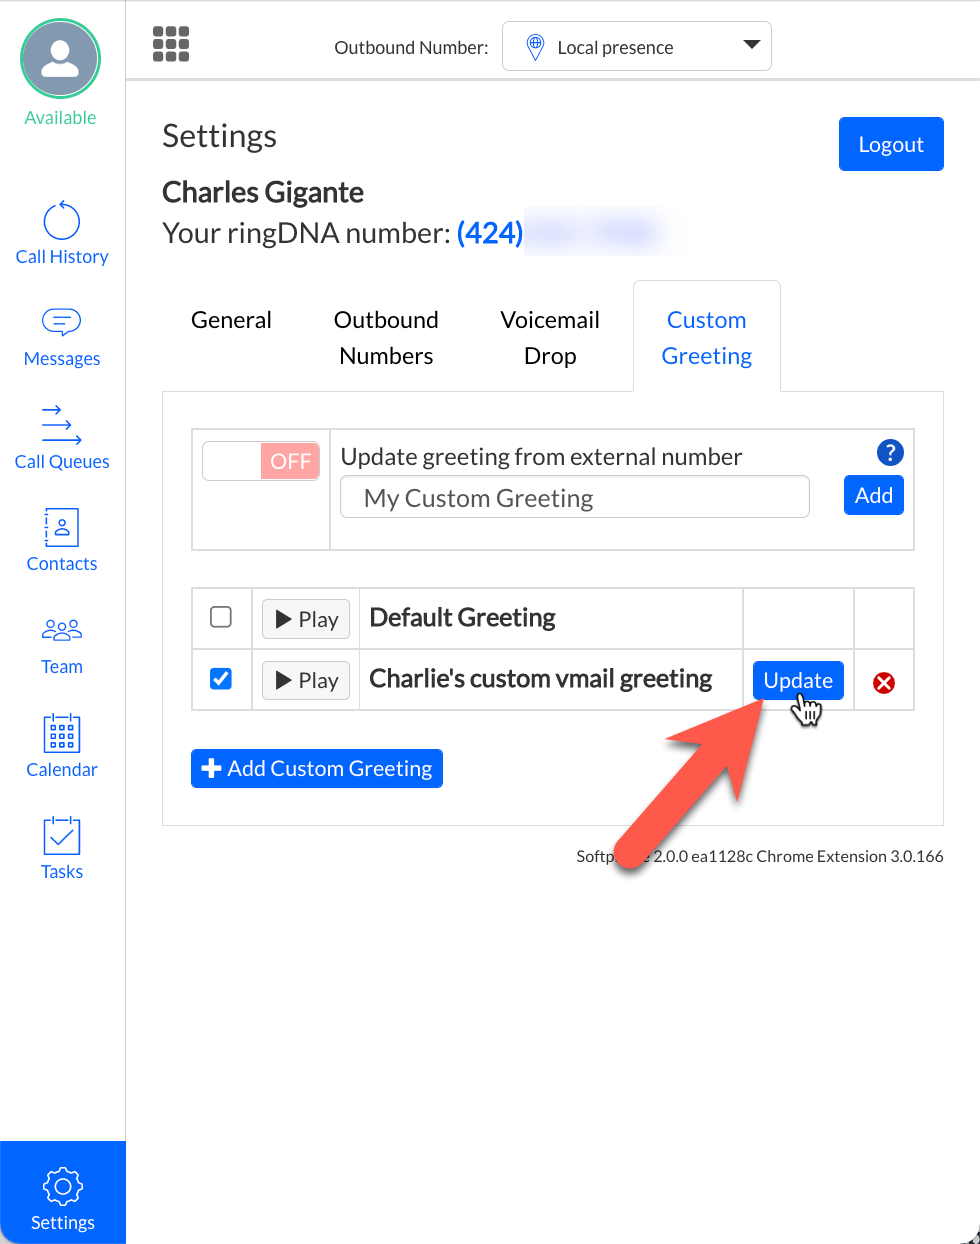Click the Add Custom Greeting button

[317, 768]
